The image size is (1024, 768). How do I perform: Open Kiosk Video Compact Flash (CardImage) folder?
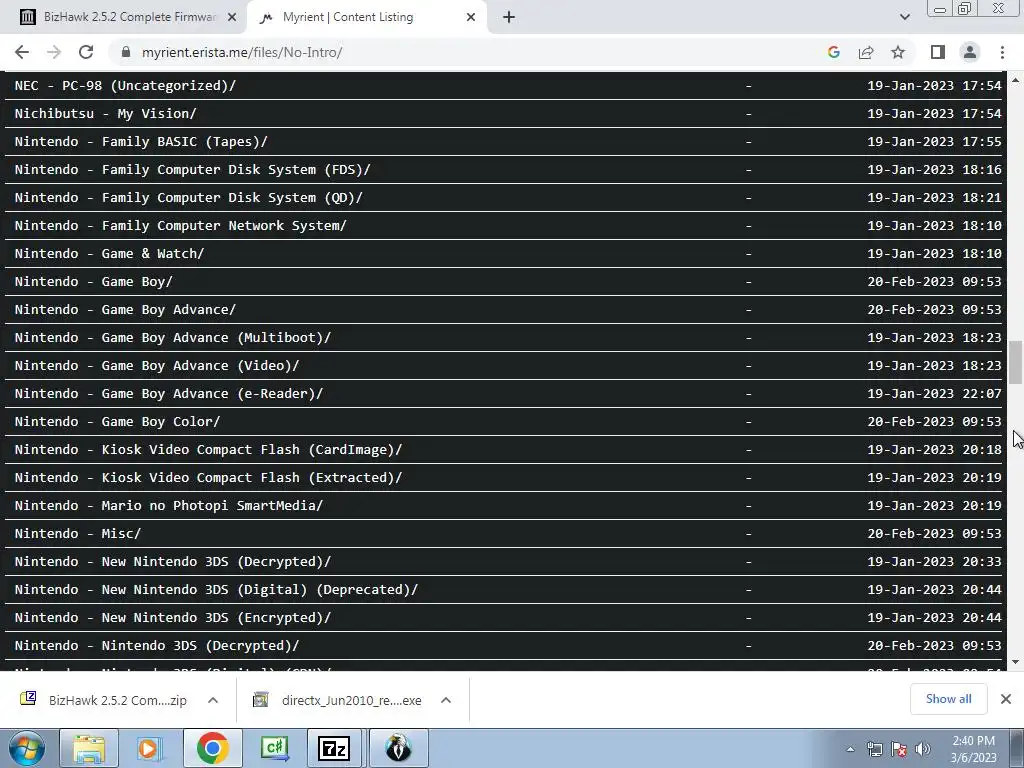point(208,450)
